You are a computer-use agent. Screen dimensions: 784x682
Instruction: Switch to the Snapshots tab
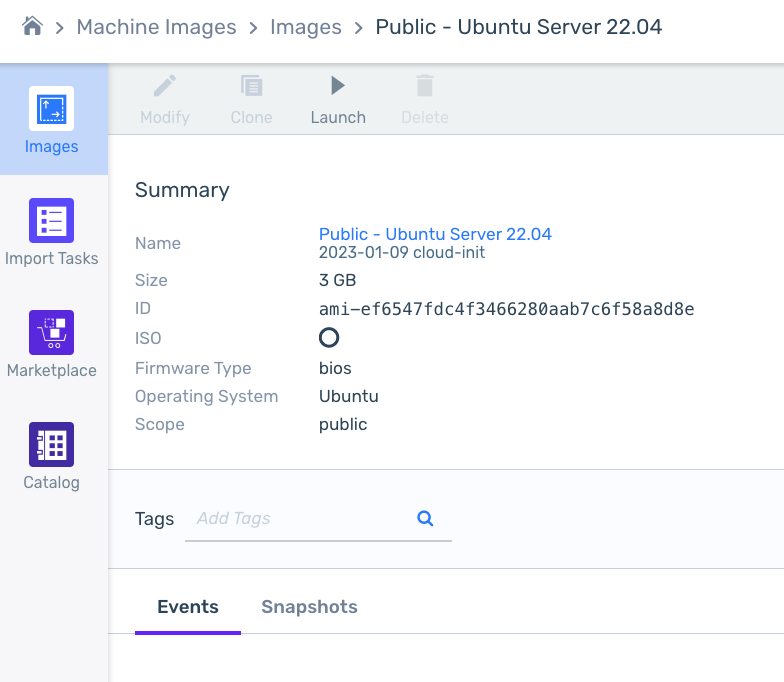click(x=310, y=606)
